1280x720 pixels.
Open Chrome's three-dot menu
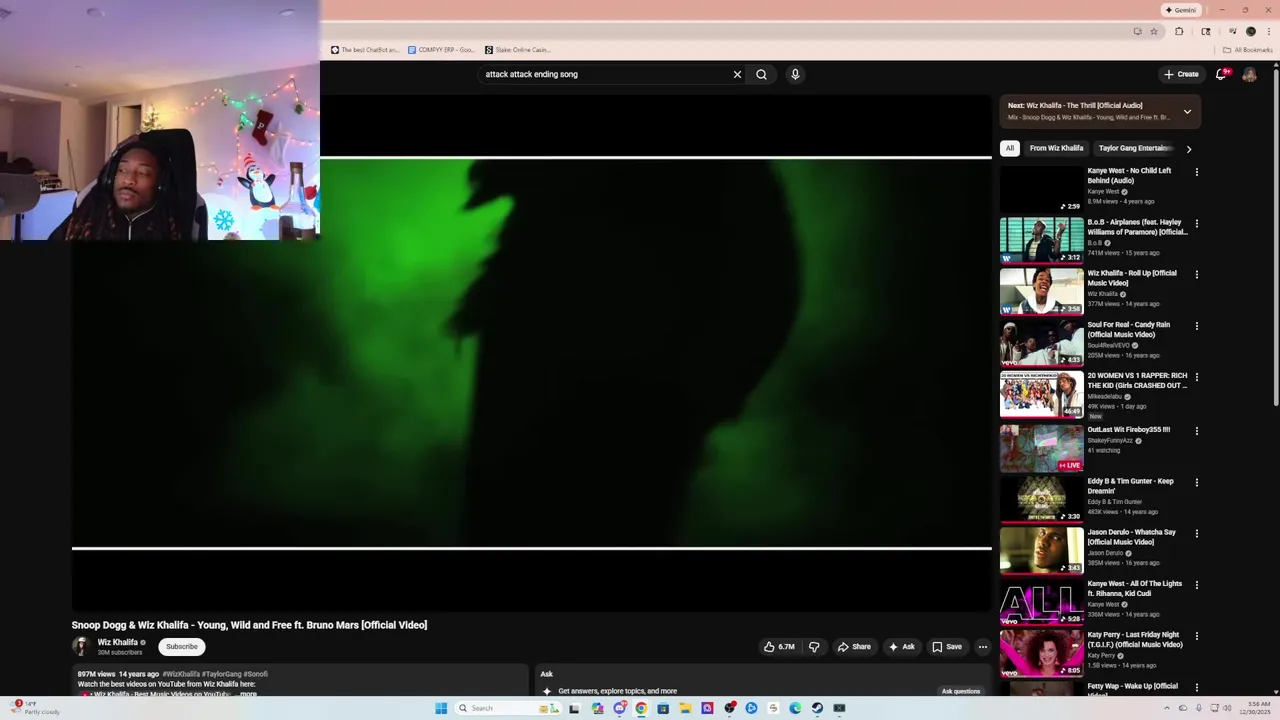[1269, 31]
